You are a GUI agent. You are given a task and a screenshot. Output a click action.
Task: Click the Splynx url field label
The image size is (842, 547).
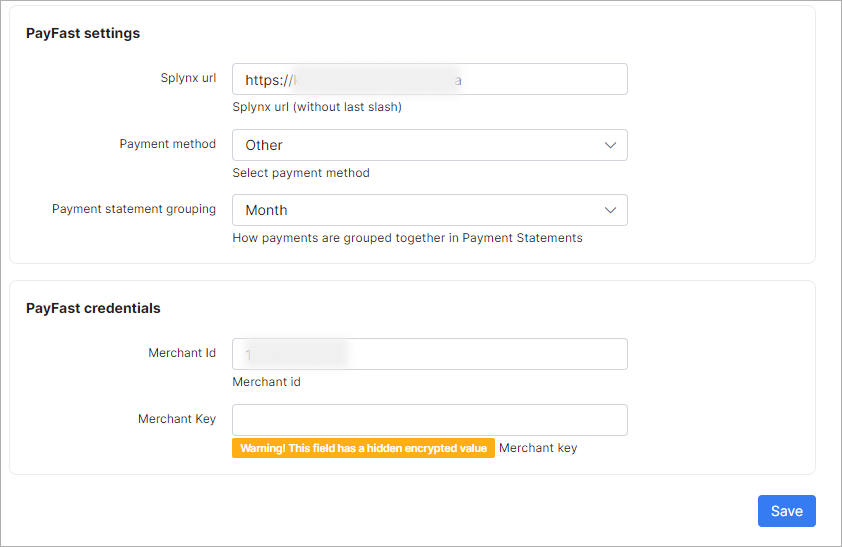pos(188,78)
